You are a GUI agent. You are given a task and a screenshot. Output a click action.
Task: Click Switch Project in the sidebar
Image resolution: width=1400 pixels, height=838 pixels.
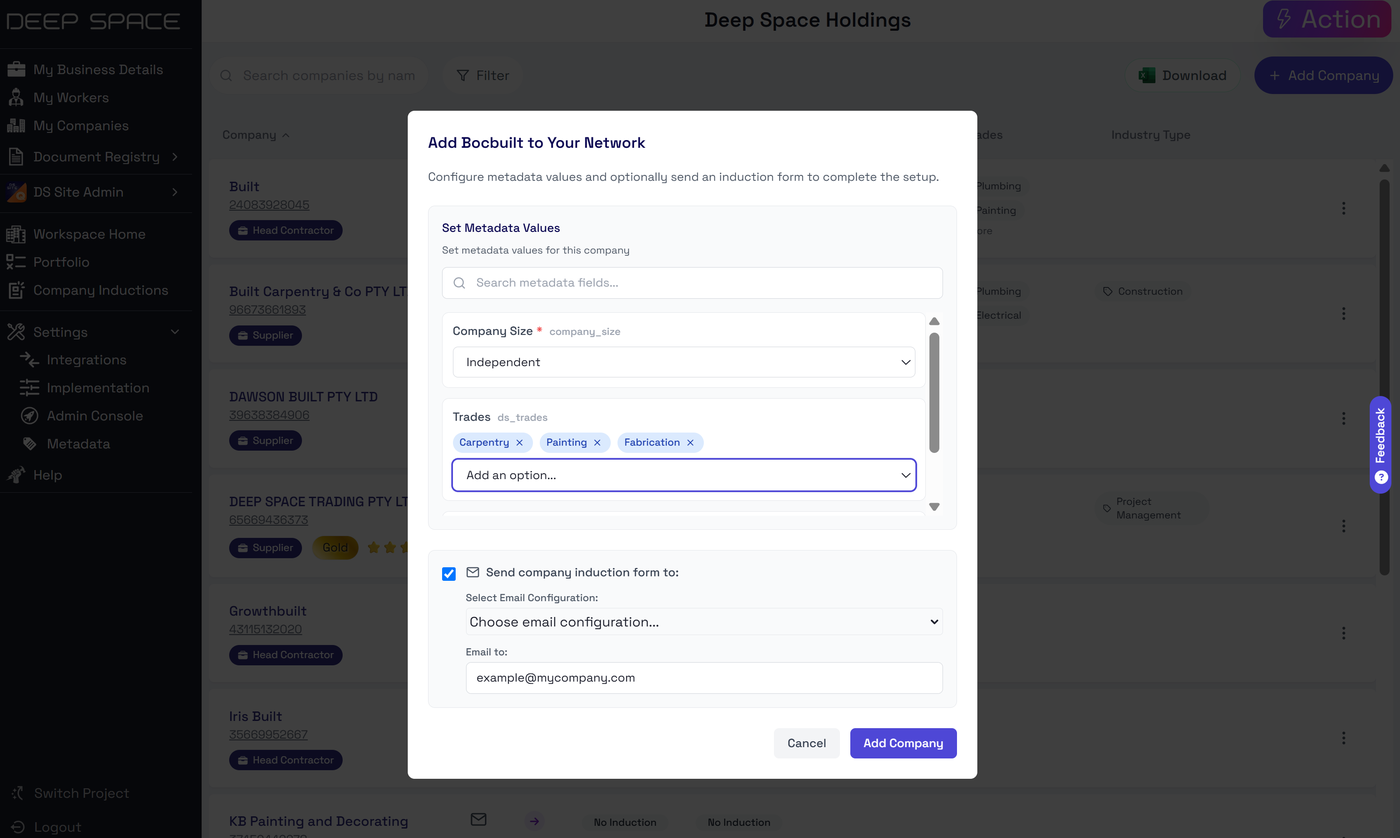pos(81,793)
